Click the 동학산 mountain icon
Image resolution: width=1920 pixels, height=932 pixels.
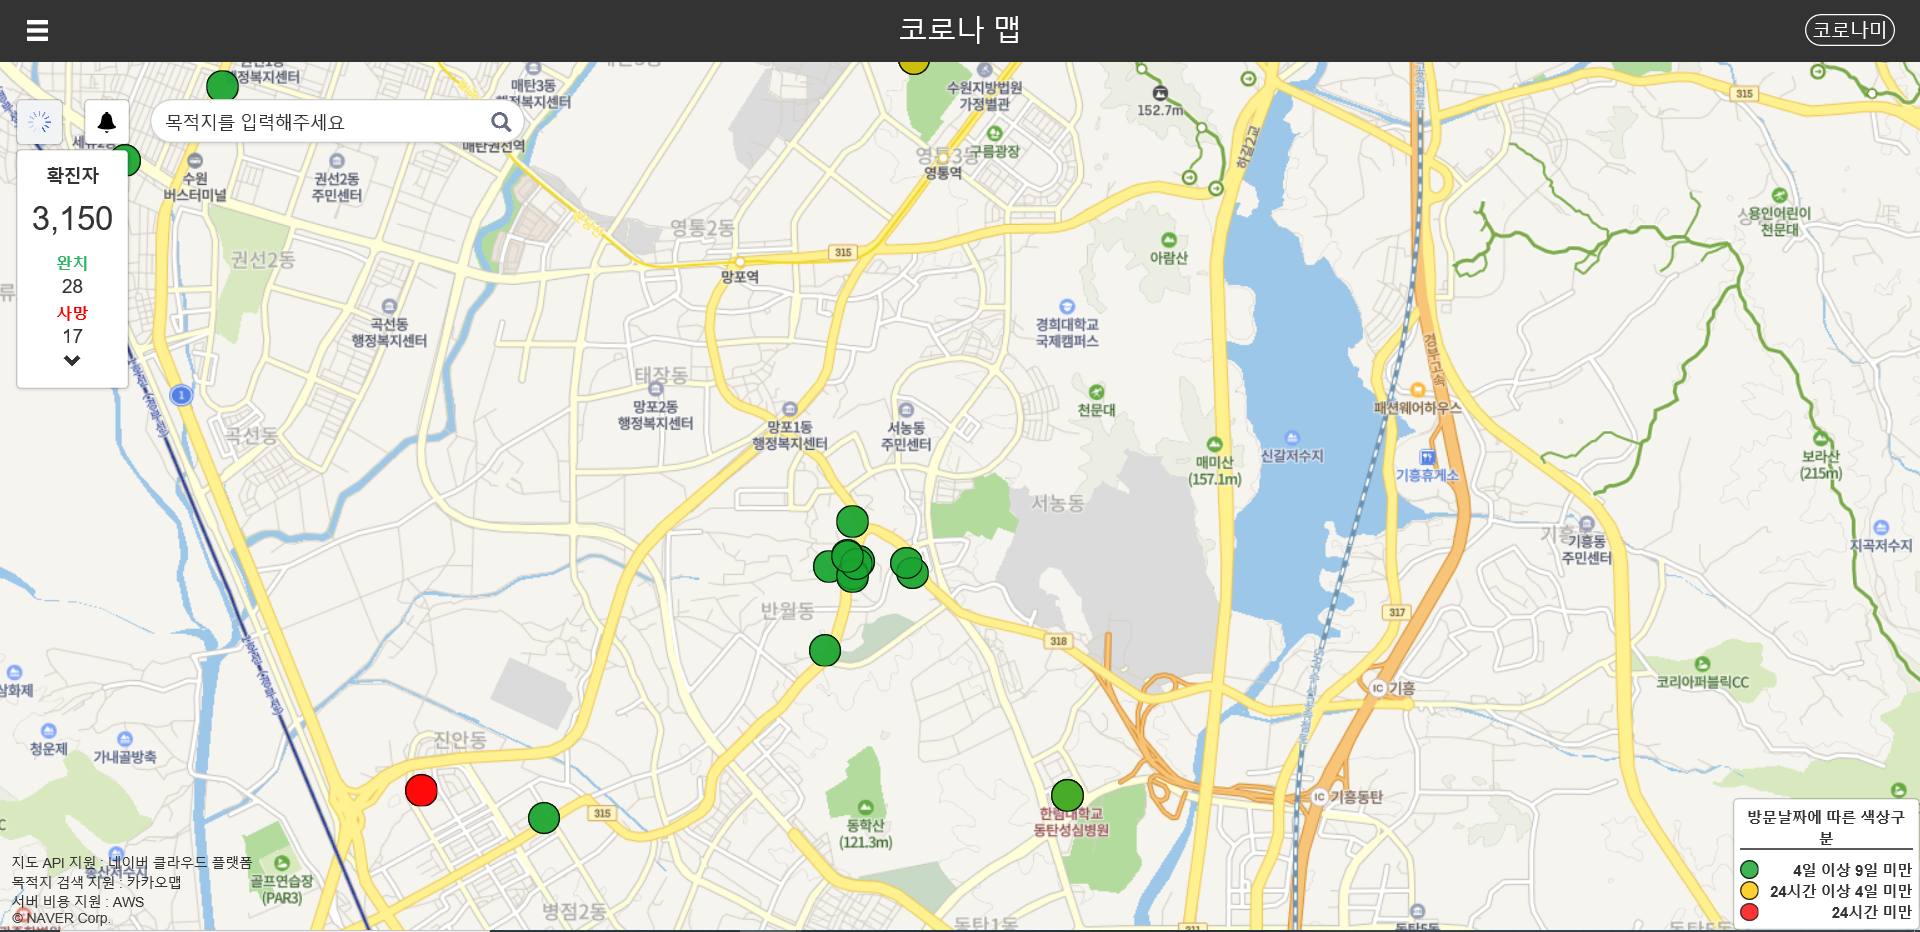tap(865, 807)
